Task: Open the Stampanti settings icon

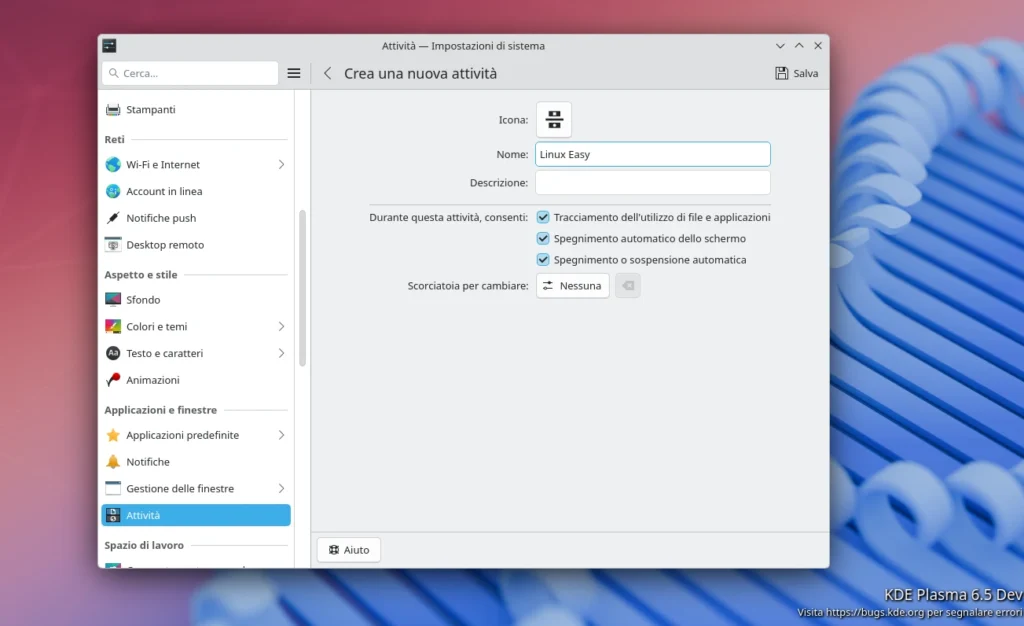Action: (112, 109)
